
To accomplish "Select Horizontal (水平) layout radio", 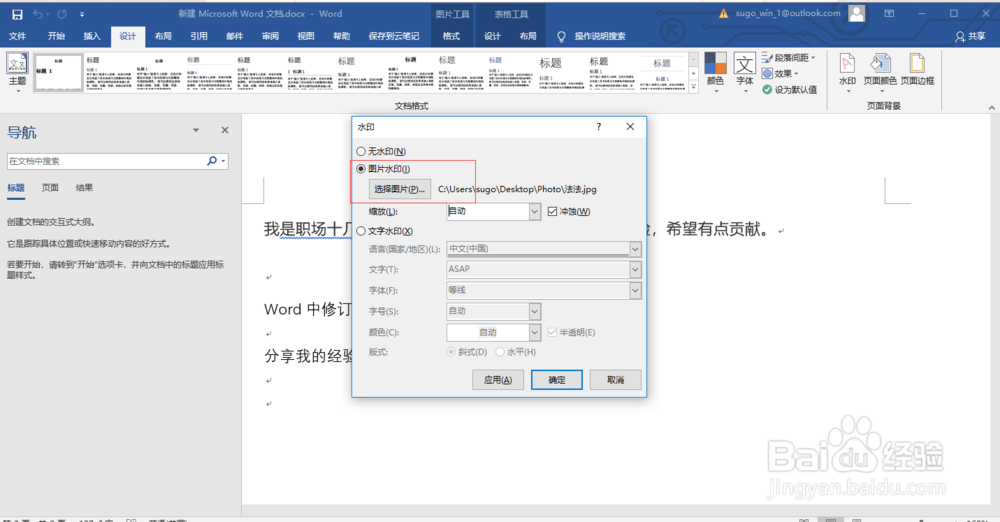I will click(x=500, y=352).
